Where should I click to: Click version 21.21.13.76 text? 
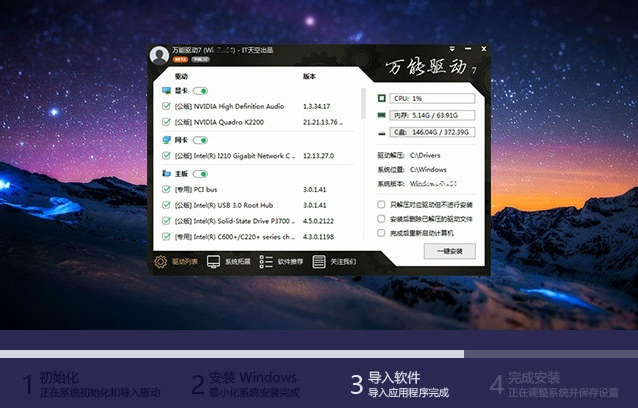point(323,122)
